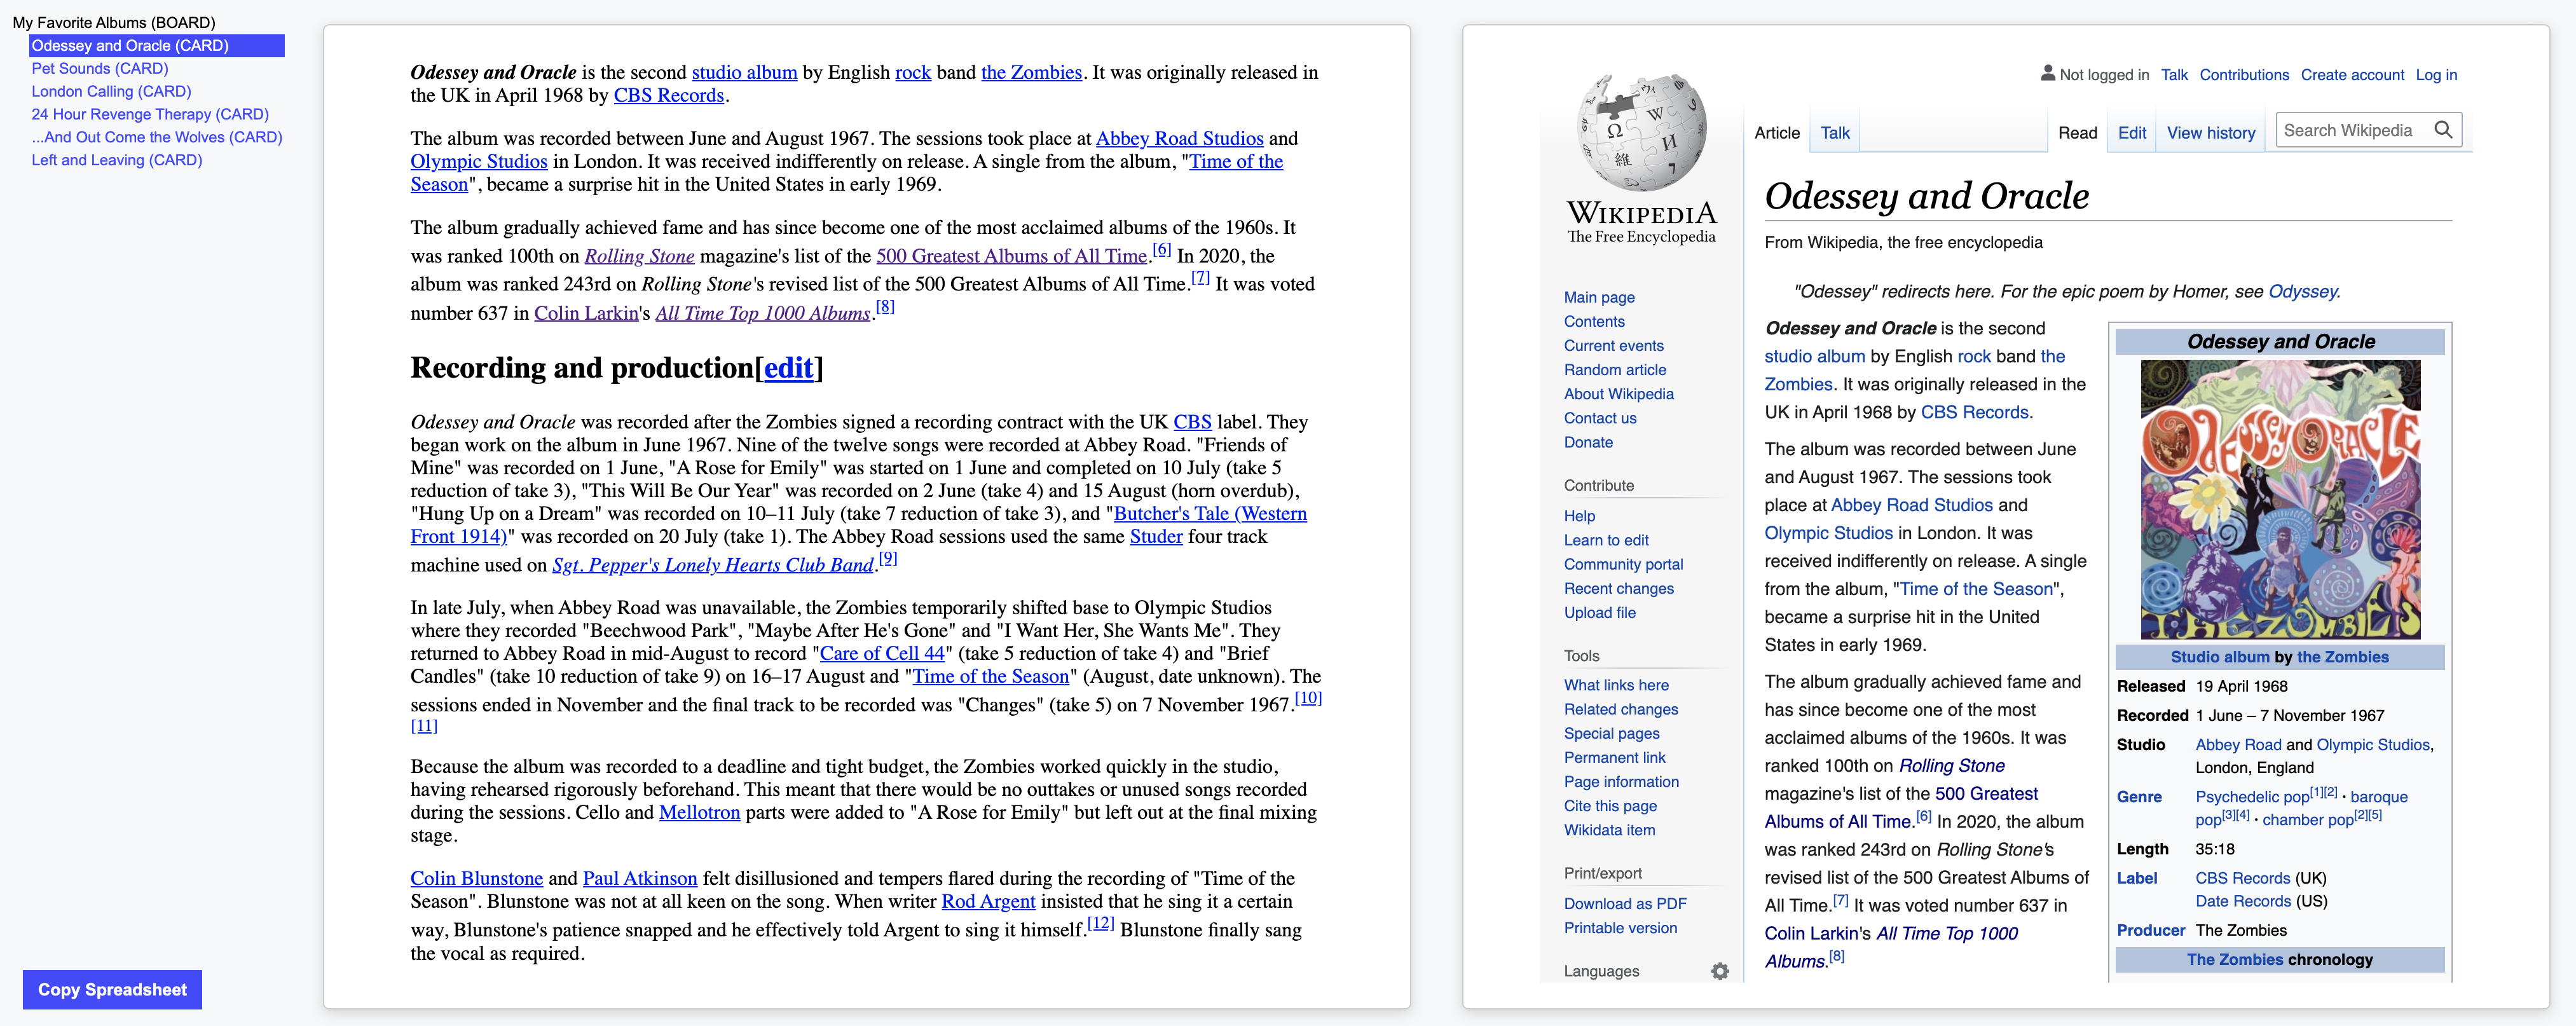Open About Wikipedia
The image size is (2576, 1026).
coord(1618,394)
